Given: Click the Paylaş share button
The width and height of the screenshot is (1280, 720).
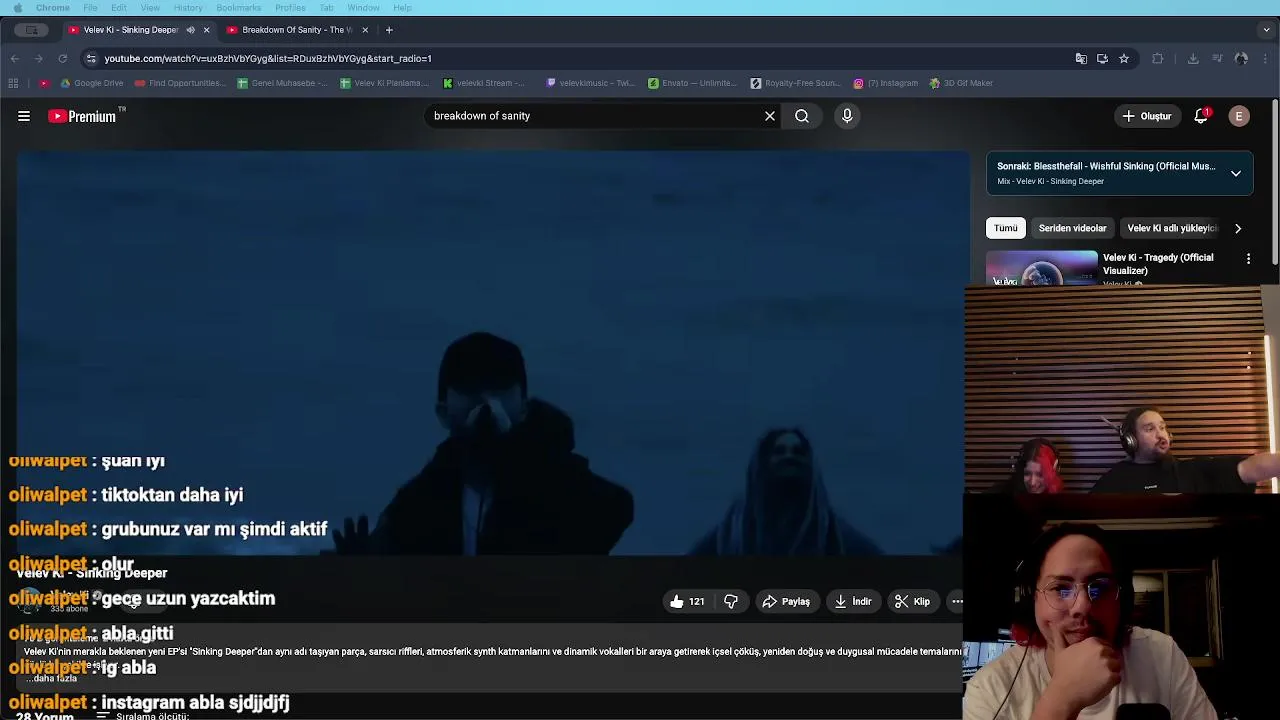Looking at the screenshot, I should [786, 602].
